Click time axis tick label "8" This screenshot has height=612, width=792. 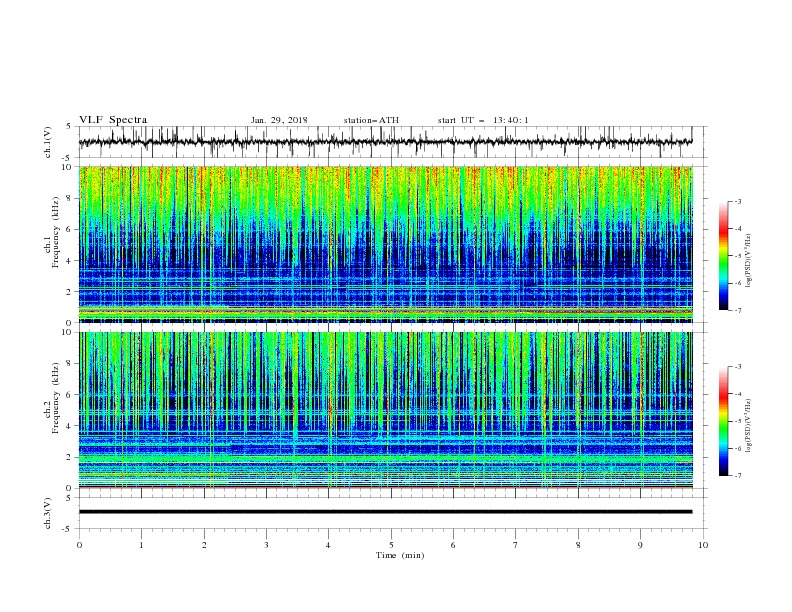[x=578, y=545]
